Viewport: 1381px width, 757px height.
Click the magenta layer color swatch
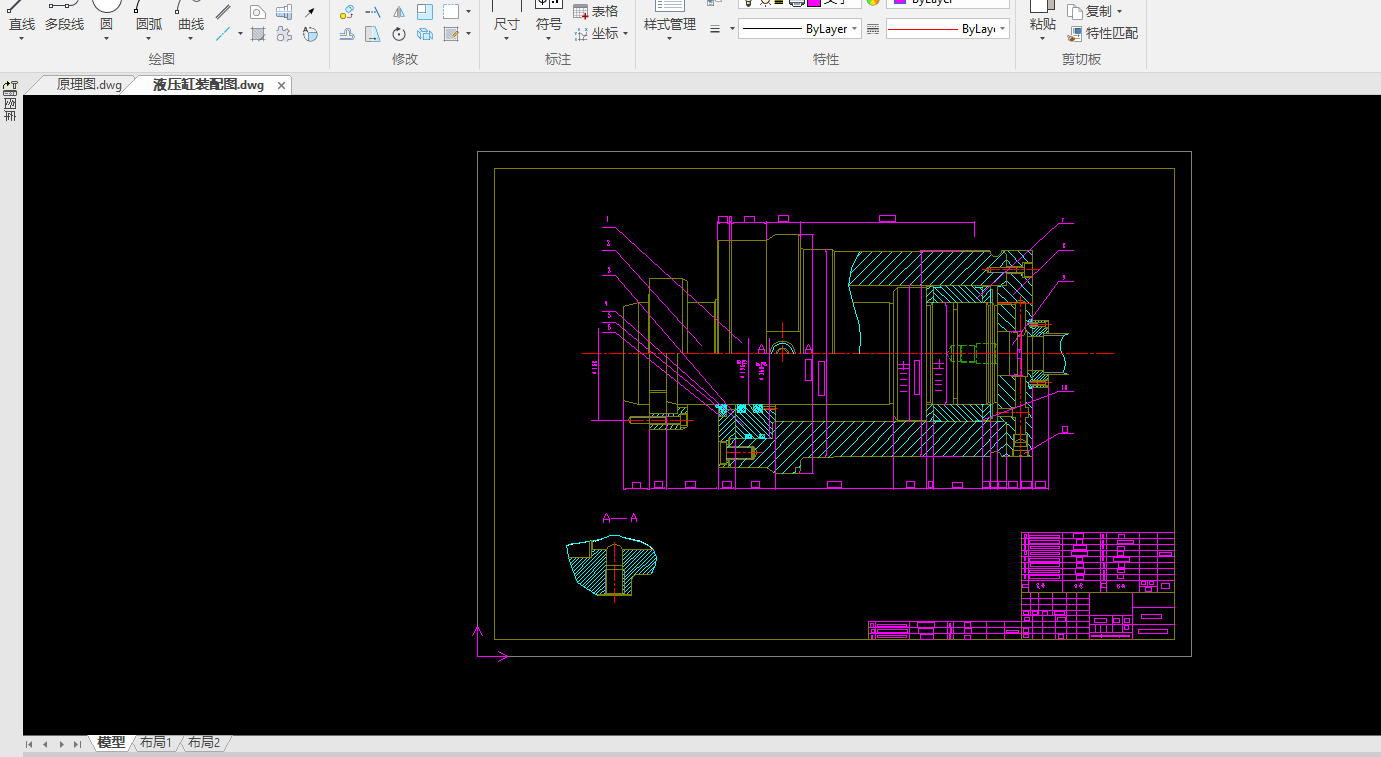pyautogui.click(x=814, y=2)
